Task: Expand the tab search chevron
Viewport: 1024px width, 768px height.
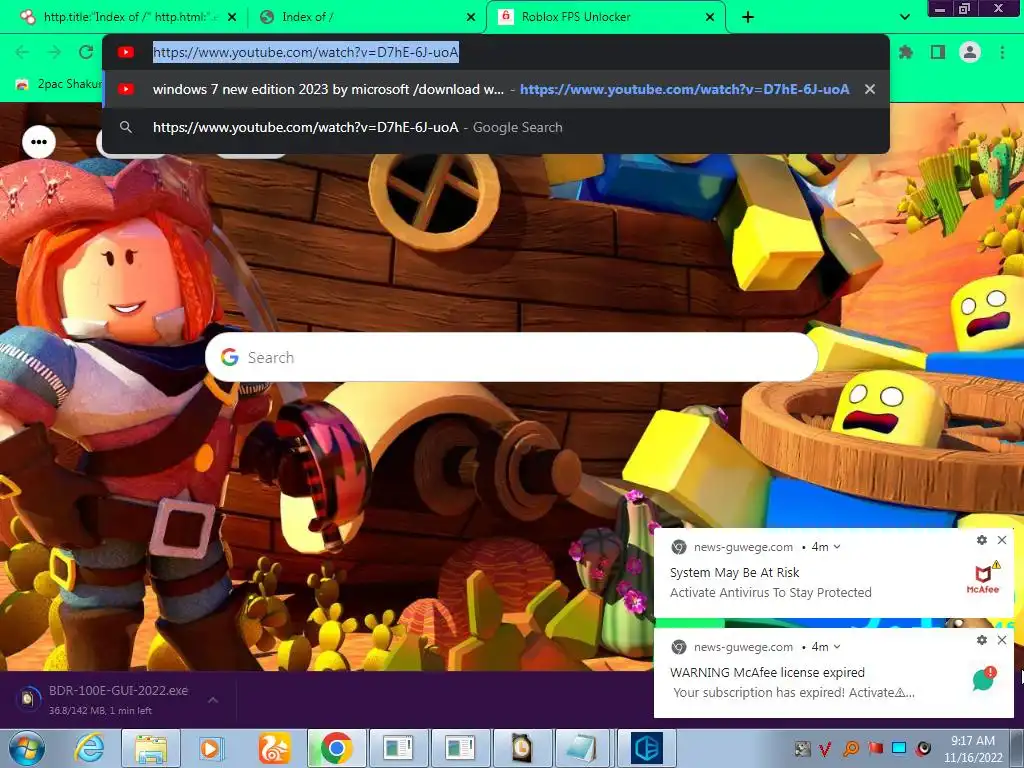Action: [x=904, y=17]
